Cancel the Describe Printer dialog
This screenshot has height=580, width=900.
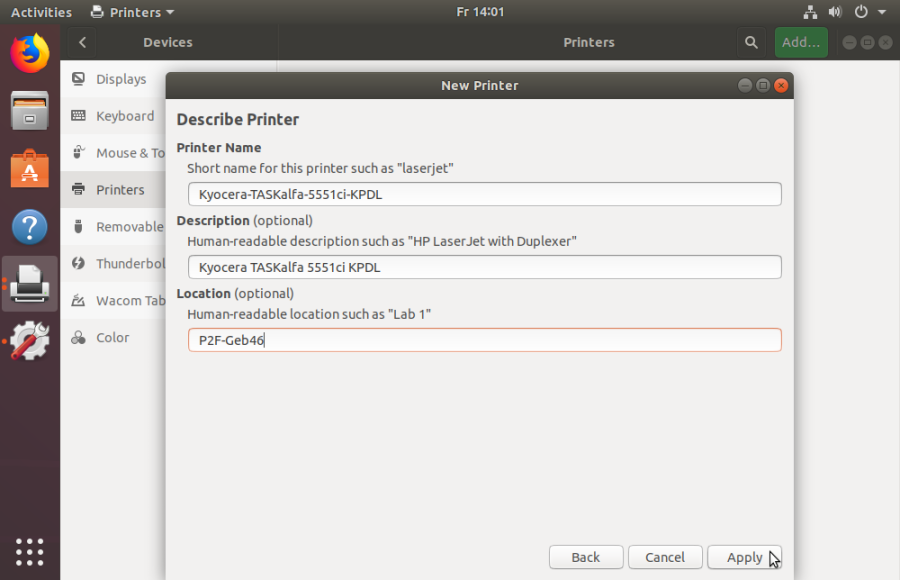pyautogui.click(x=665, y=557)
